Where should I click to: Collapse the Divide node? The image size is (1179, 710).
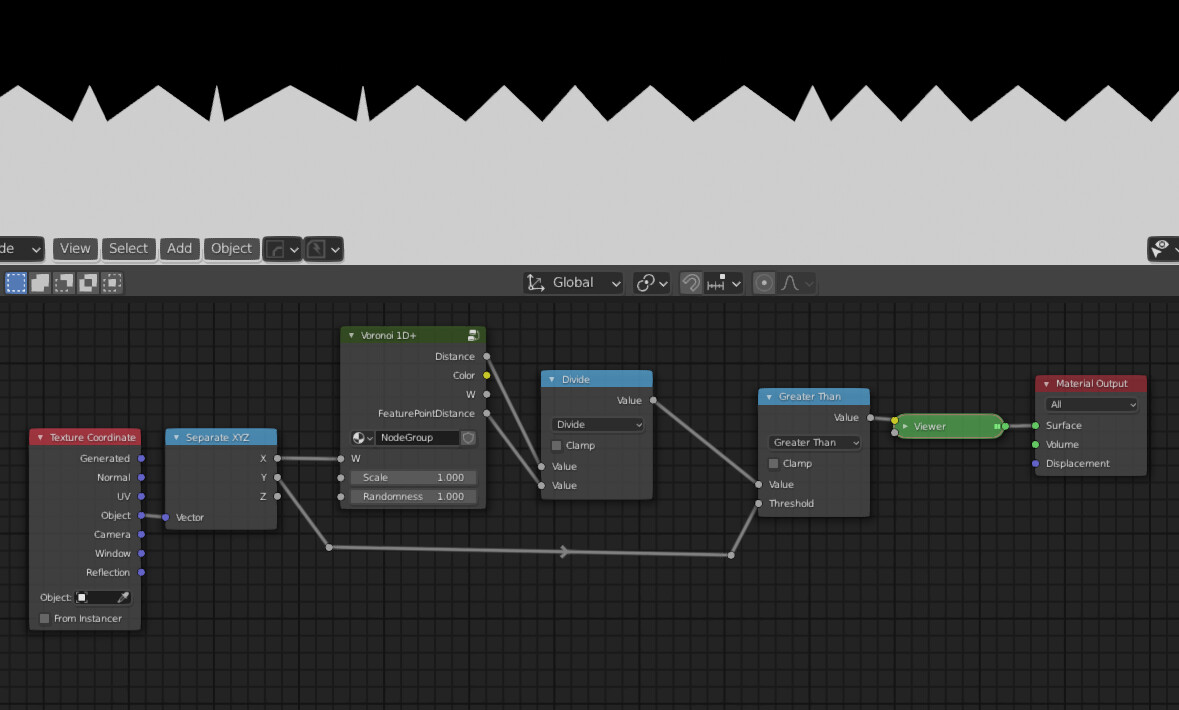552,379
